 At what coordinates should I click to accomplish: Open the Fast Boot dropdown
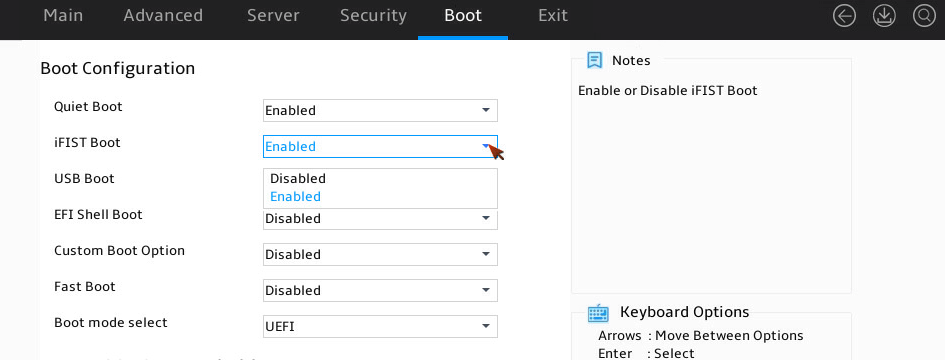380,291
